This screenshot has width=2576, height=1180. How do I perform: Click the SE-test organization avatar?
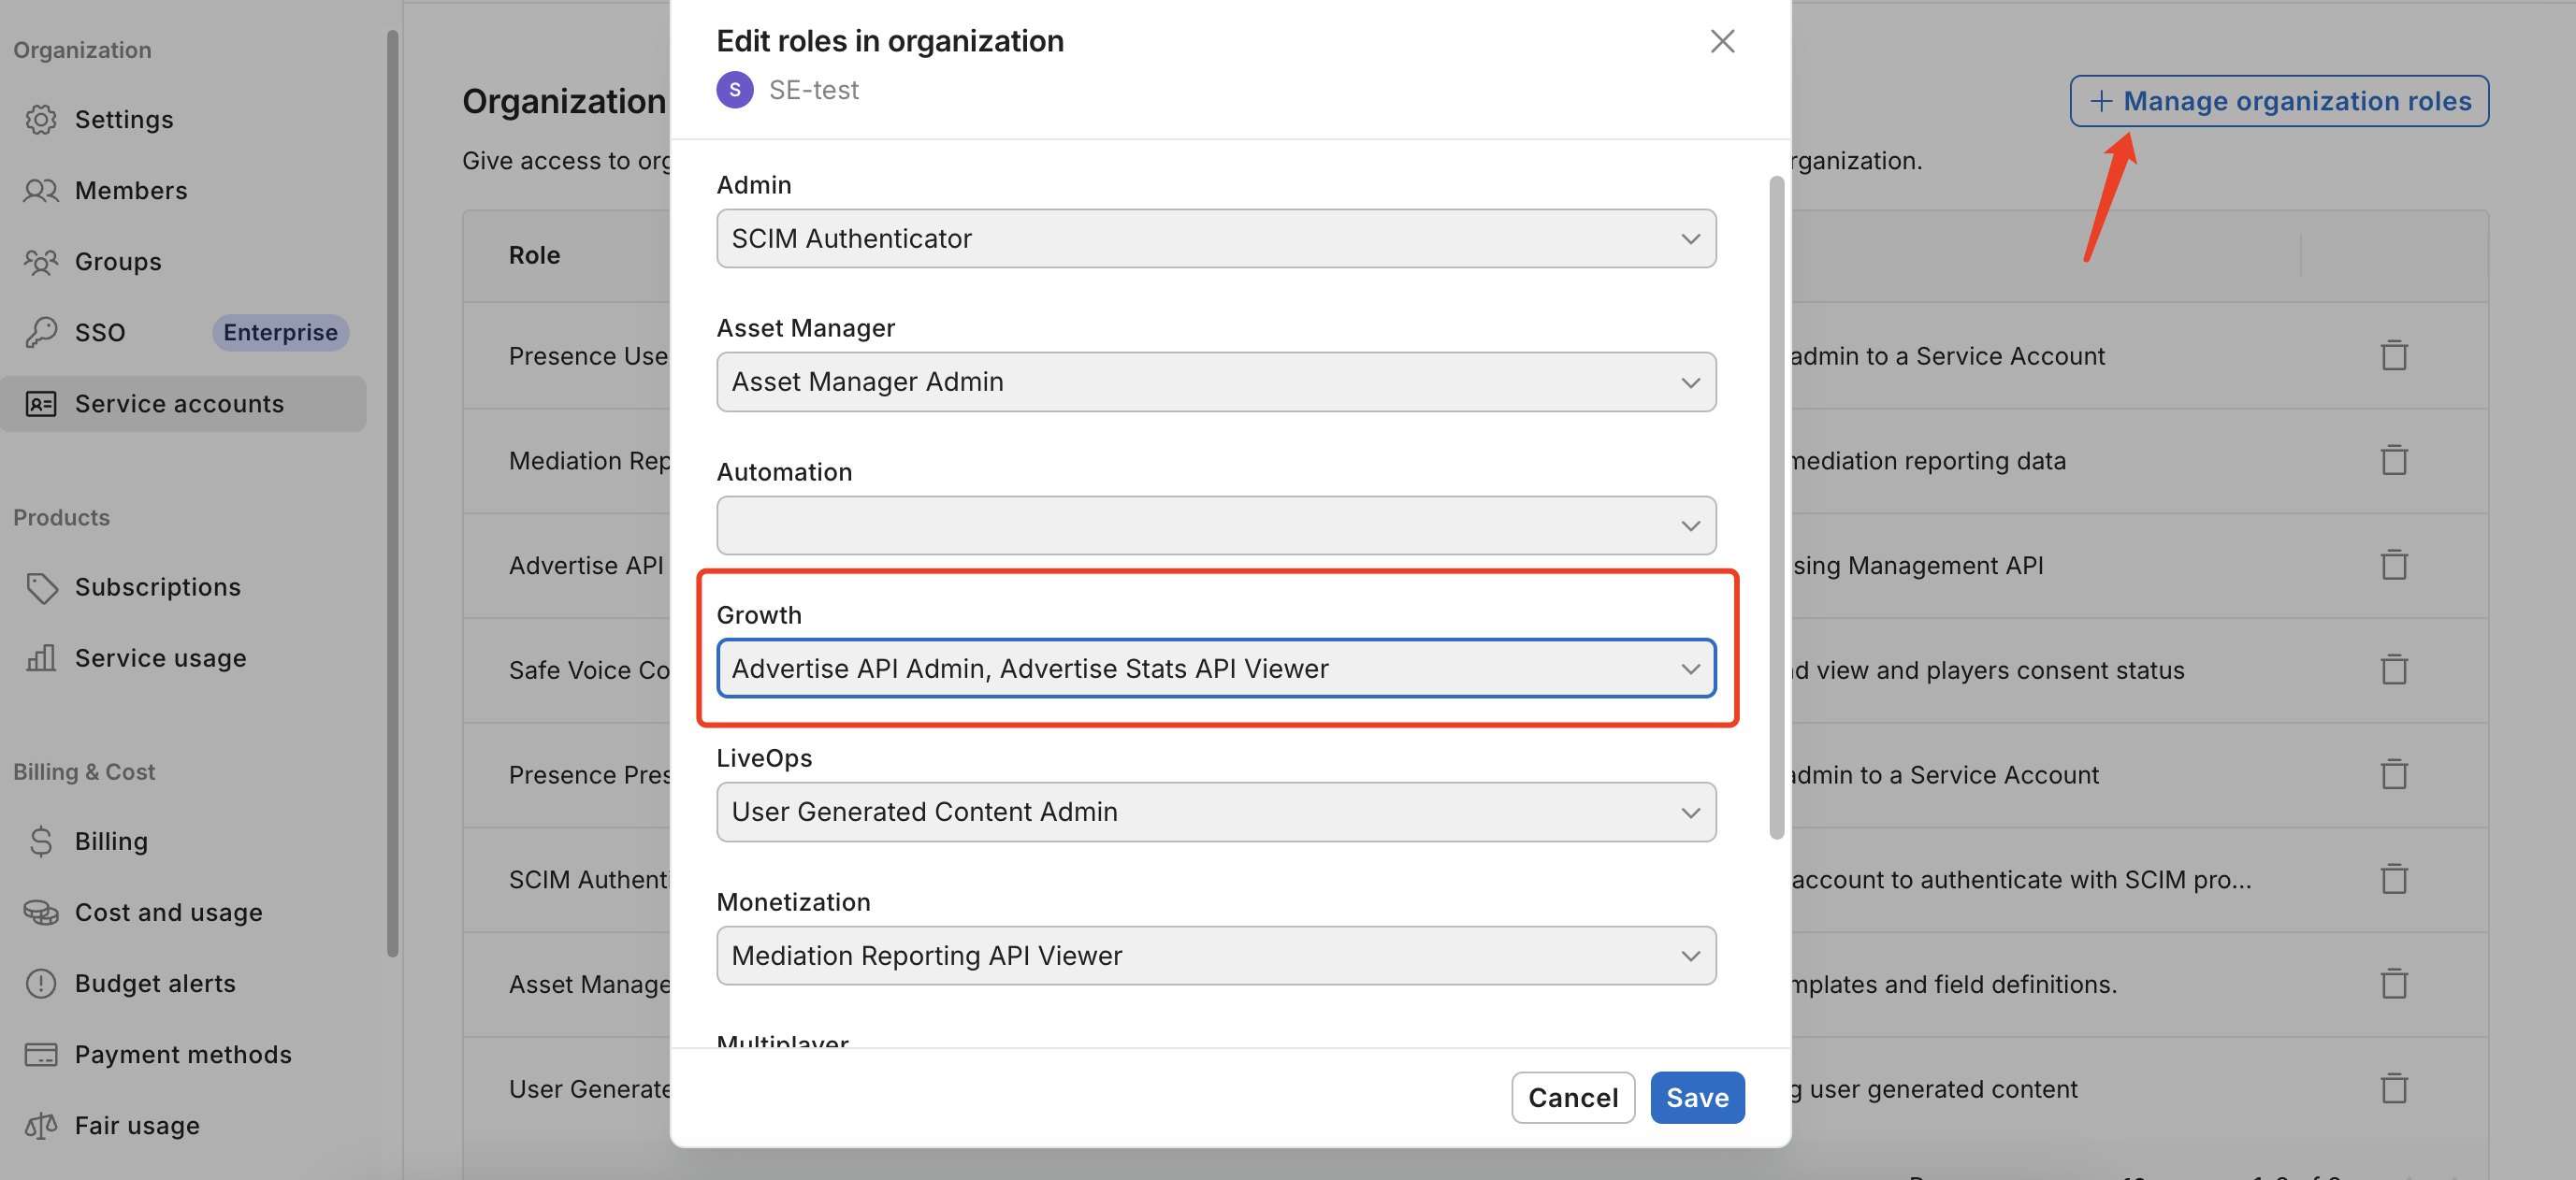[734, 90]
